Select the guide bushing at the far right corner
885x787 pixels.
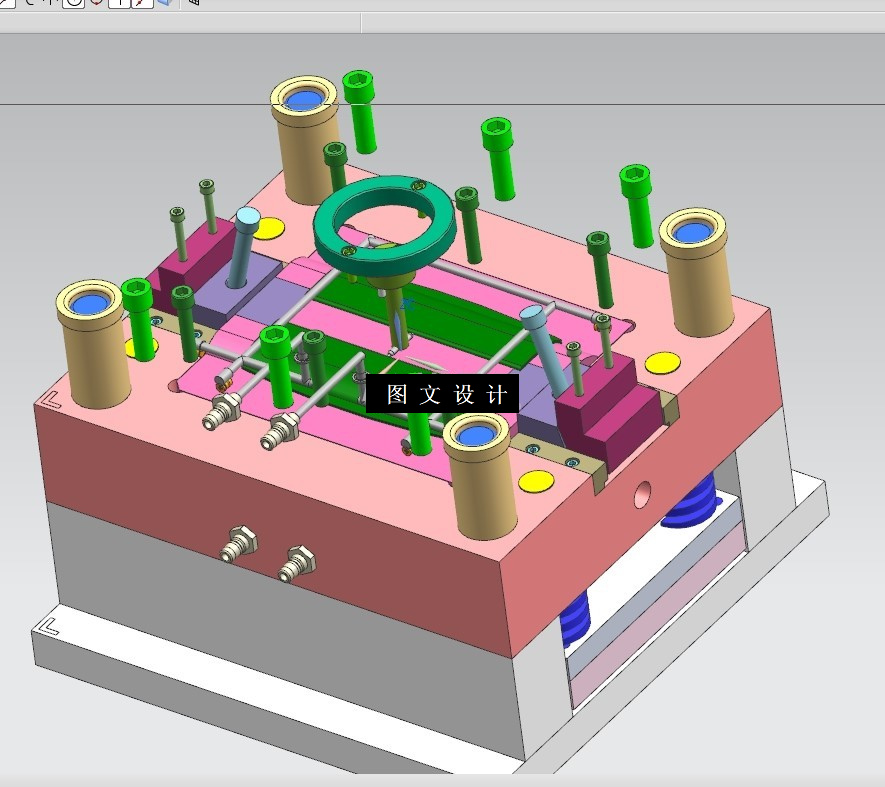click(696, 272)
